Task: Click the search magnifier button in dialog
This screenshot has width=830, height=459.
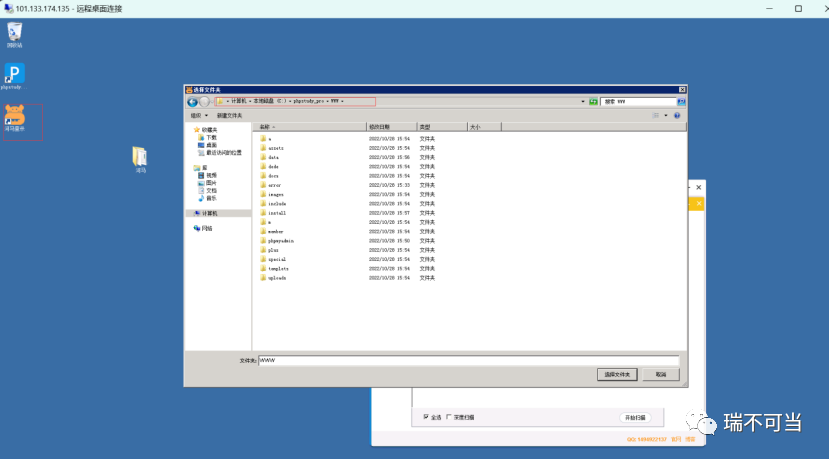Action: pyautogui.click(x=681, y=101)
